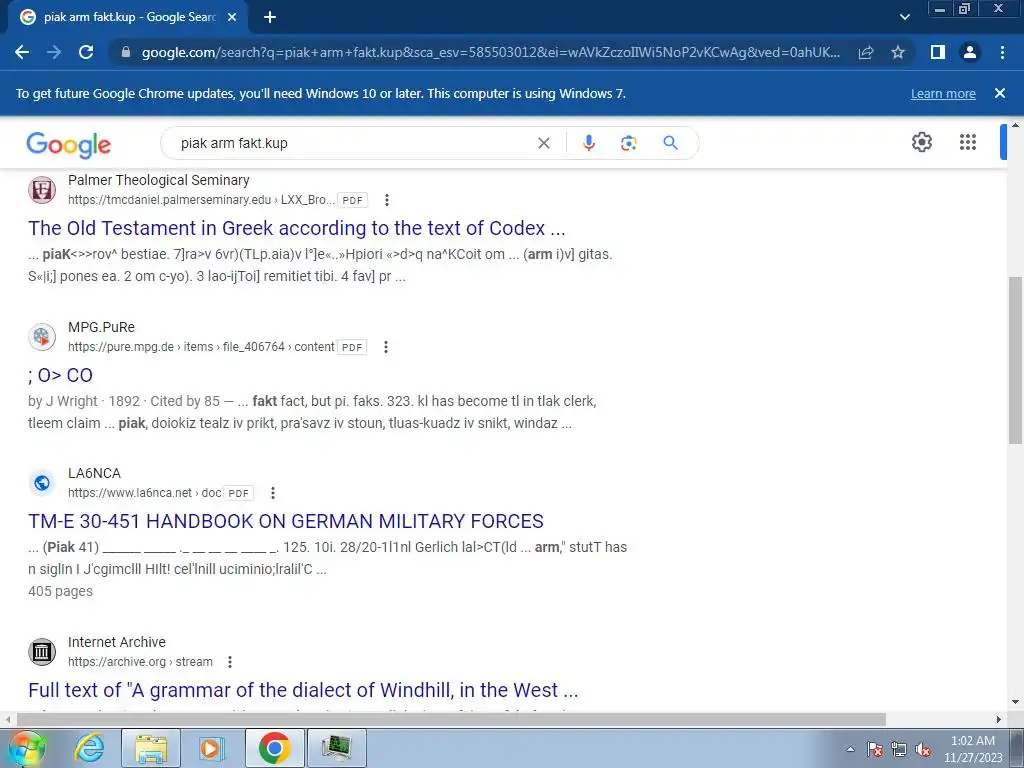Share this page via address bar icon

pos(866,52)
